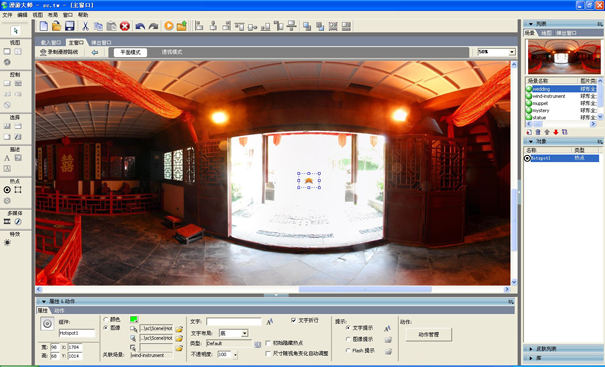Open the 文件 menu
This screenshot has height=367, width=605.
click(7, 15)
